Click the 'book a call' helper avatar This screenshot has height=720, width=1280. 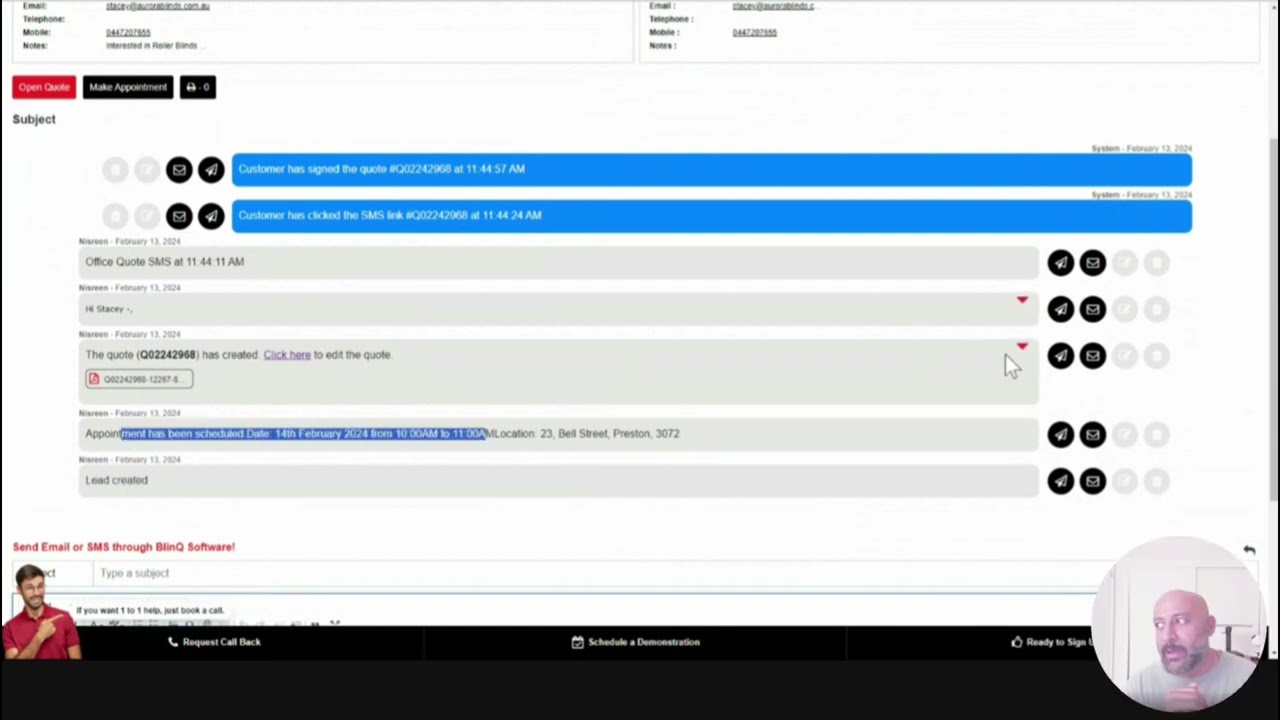pyautogui.click(x=40, y=612)
